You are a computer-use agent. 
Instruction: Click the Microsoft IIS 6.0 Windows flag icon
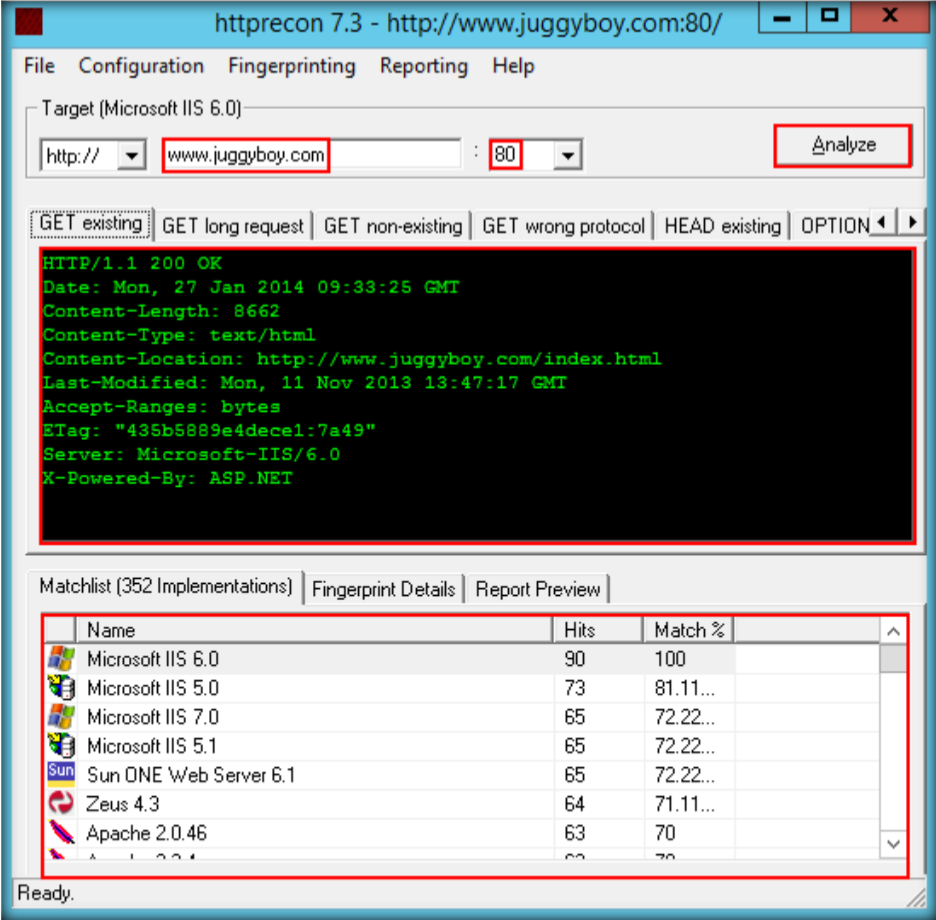click(61, 659)
